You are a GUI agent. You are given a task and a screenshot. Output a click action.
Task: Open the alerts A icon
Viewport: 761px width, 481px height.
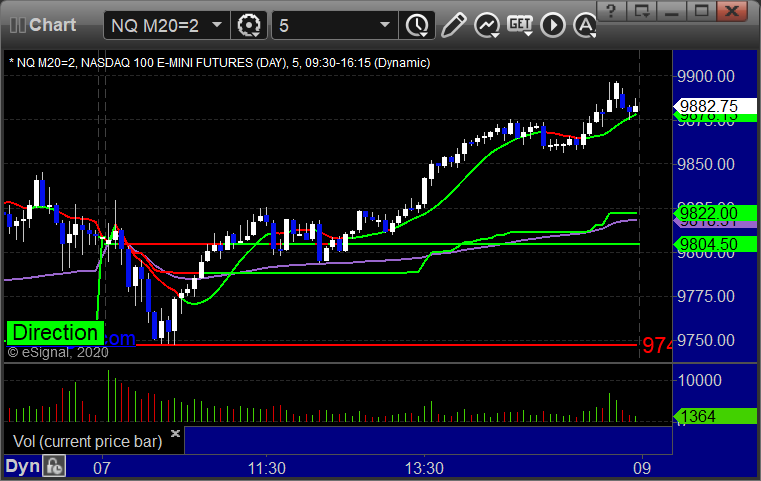(585, 25)
